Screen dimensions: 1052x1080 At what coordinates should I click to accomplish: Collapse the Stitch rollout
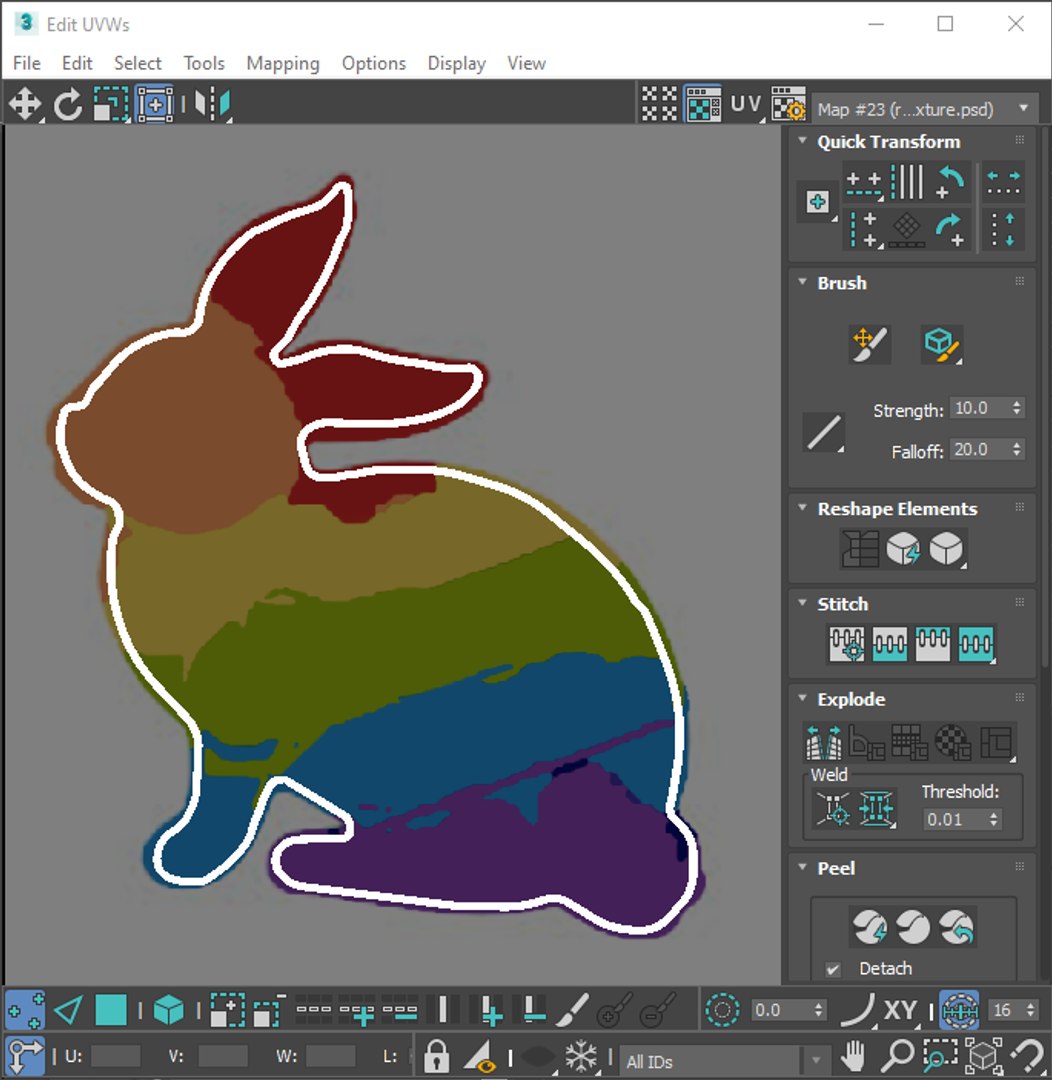pyautogui.click(x=802, y=603)
